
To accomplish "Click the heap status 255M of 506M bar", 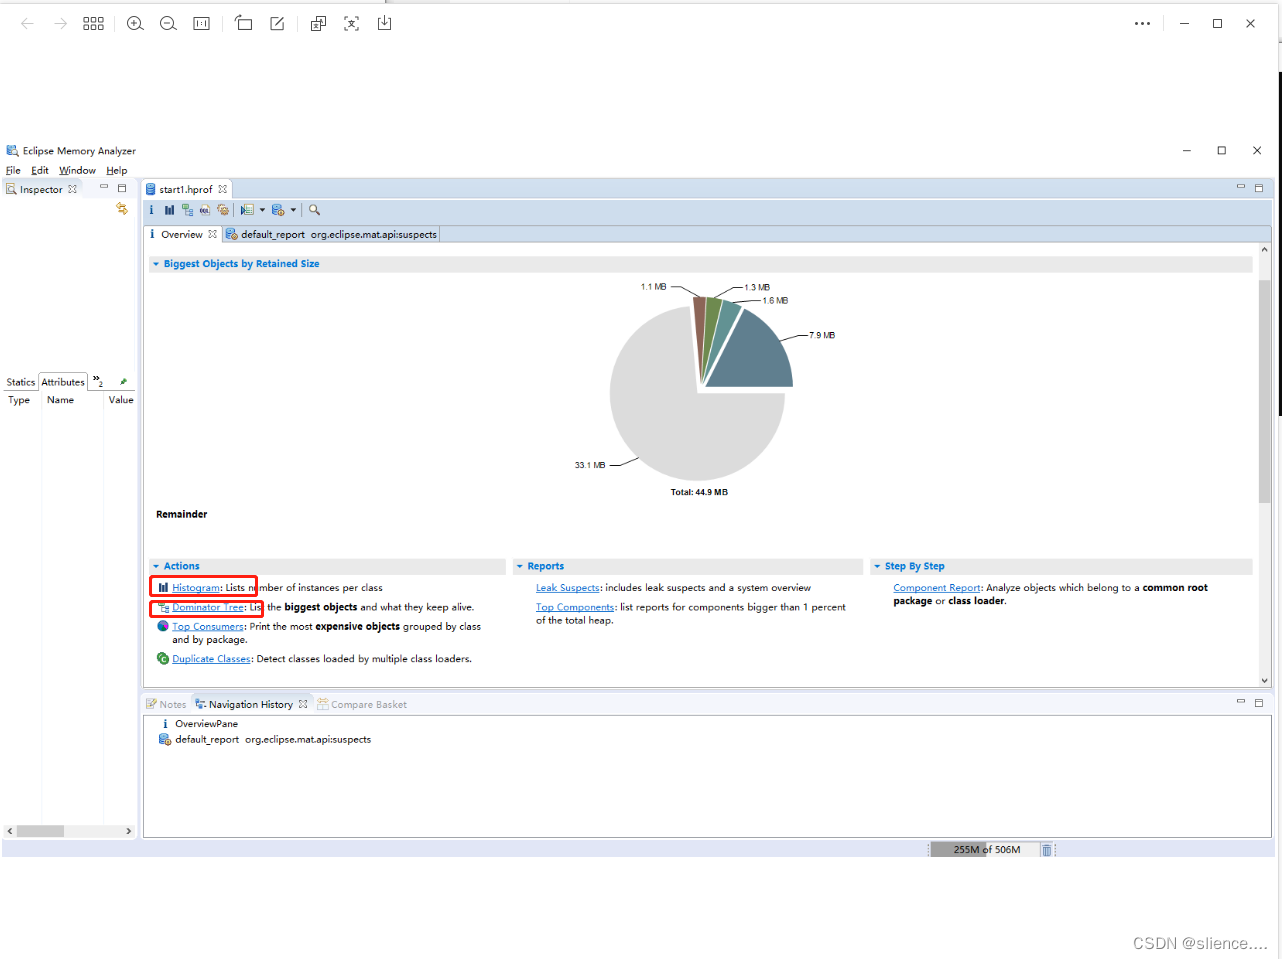I will (987, 850).
